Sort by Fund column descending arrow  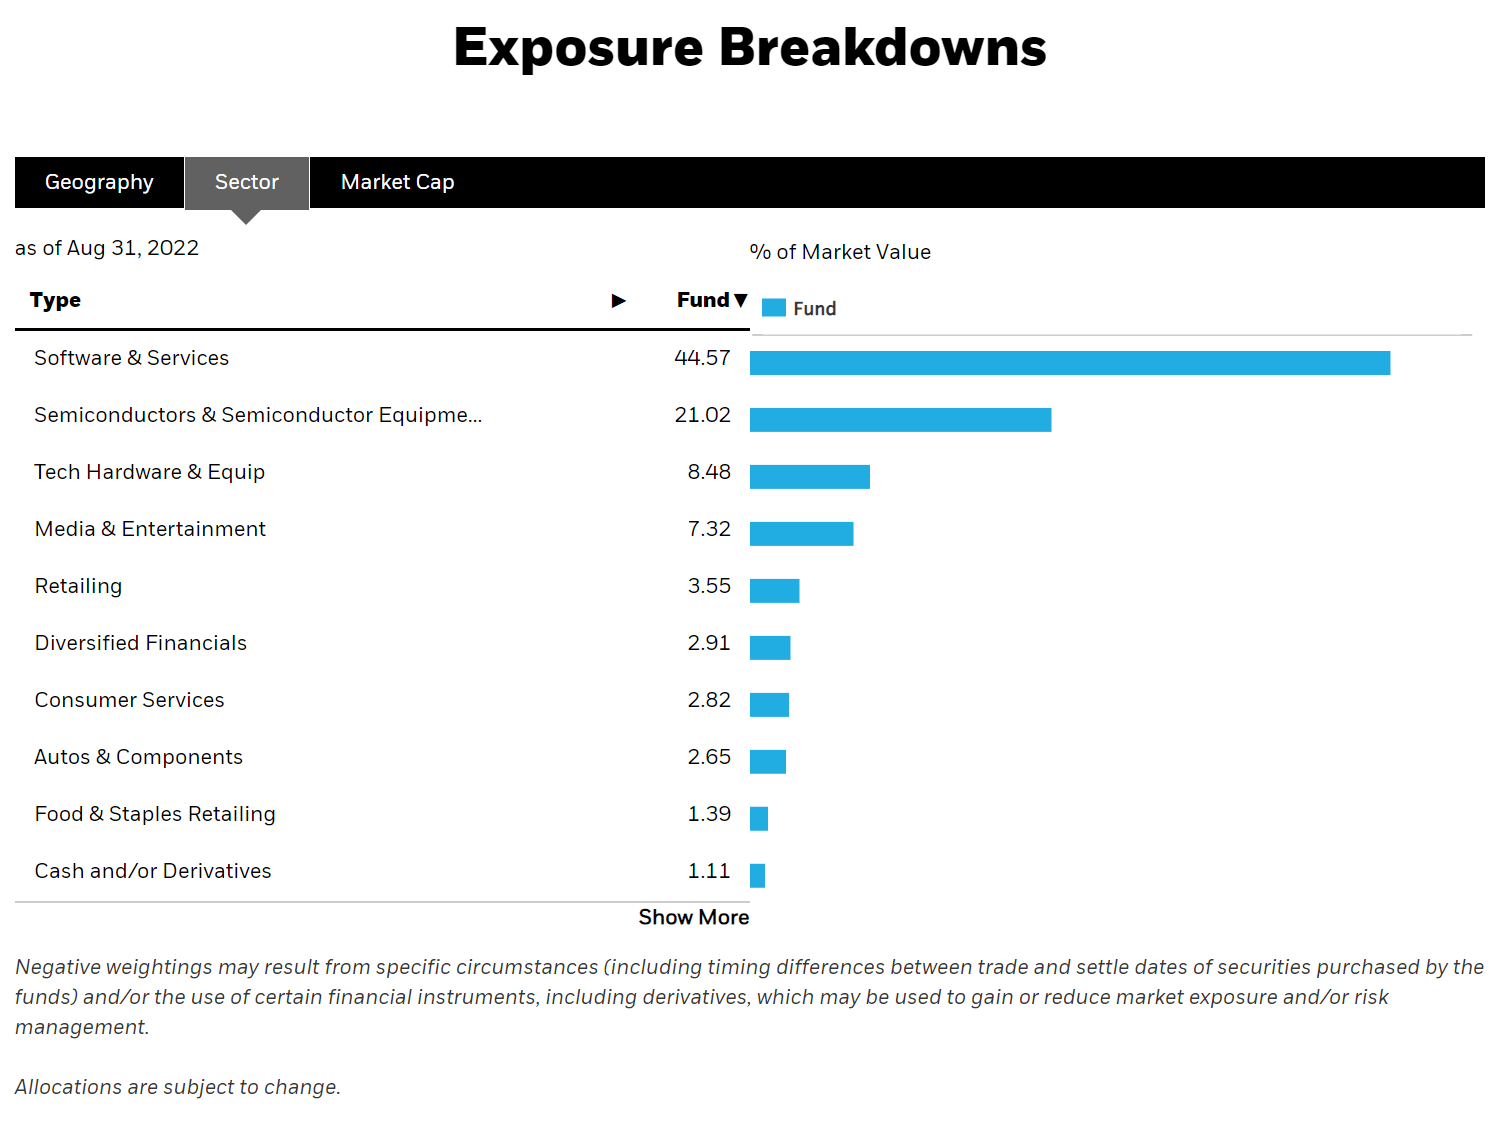[741, 300]
